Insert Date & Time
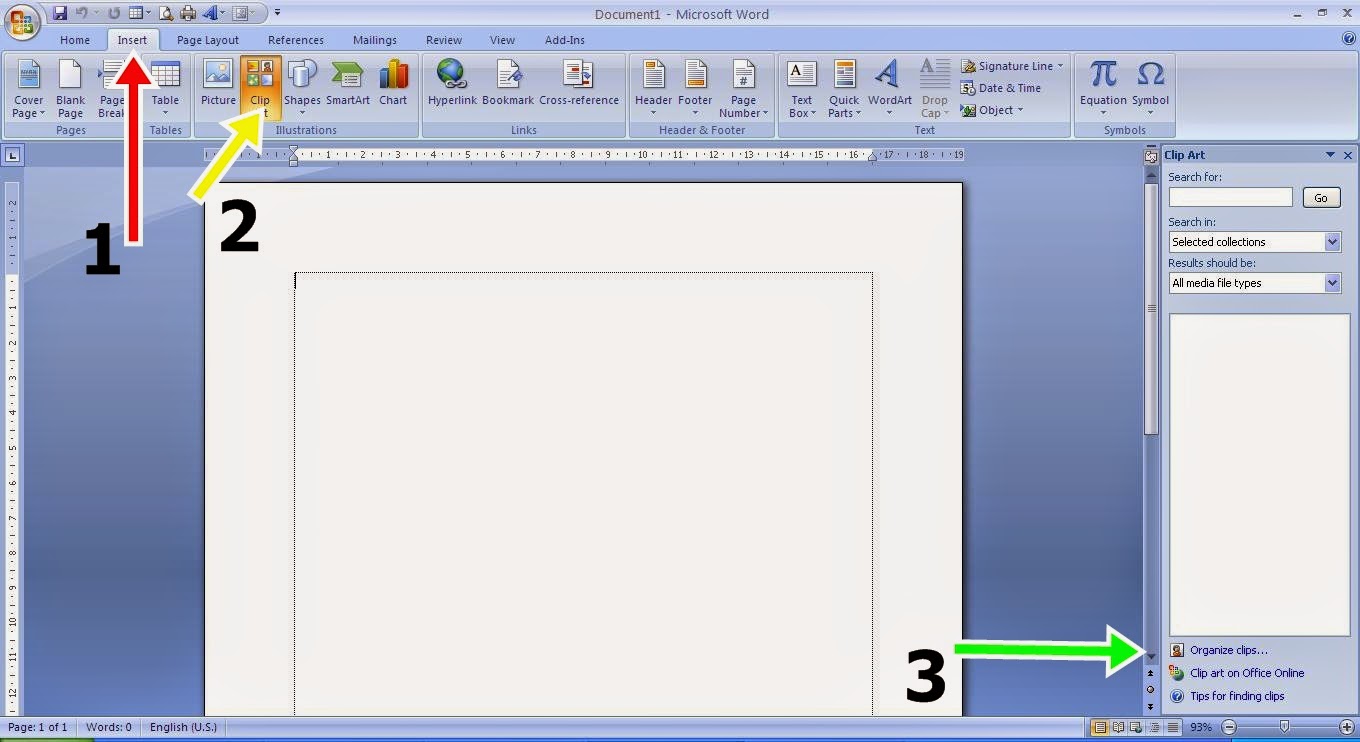This screenshot has width=1360, height=742. point(1001,88)
